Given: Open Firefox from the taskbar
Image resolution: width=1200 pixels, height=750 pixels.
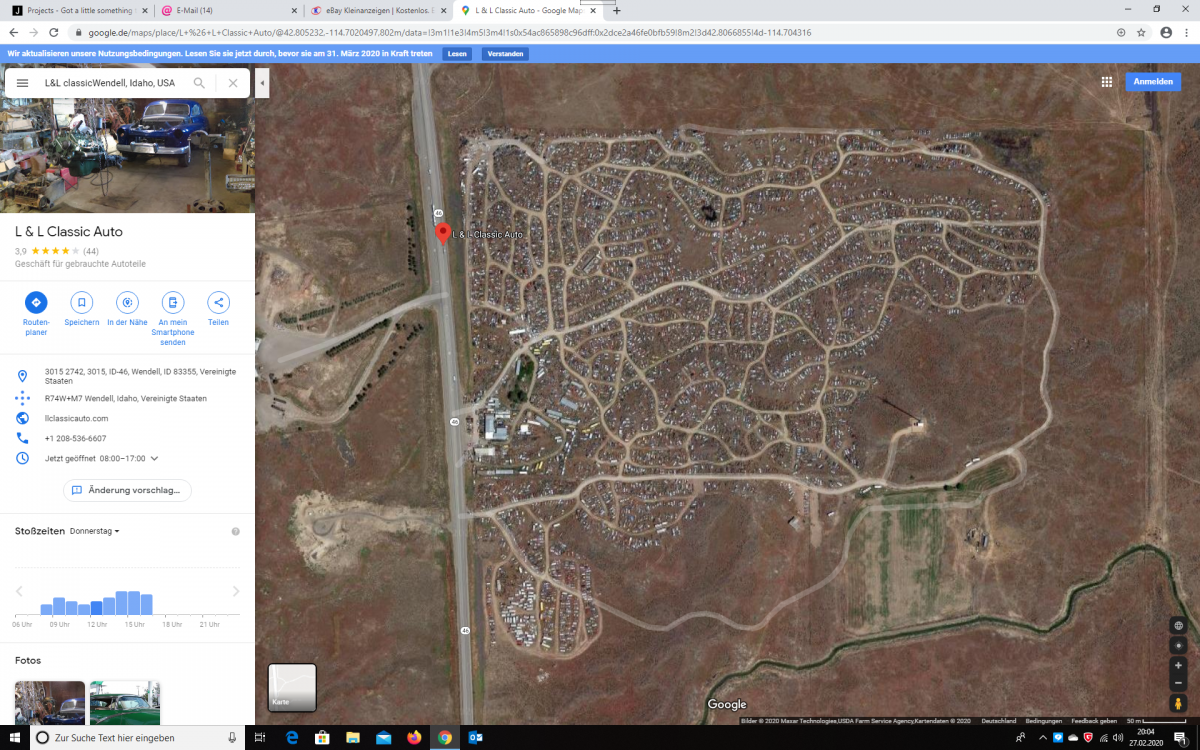Looking at the screenshot, I should pyautogui.click(x=414, y=738).
